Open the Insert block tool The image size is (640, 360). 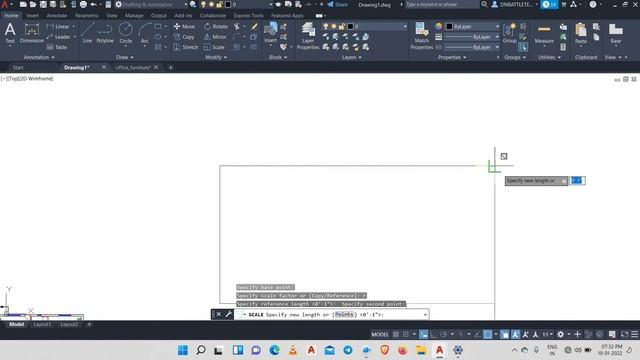(x=270, y=33)
